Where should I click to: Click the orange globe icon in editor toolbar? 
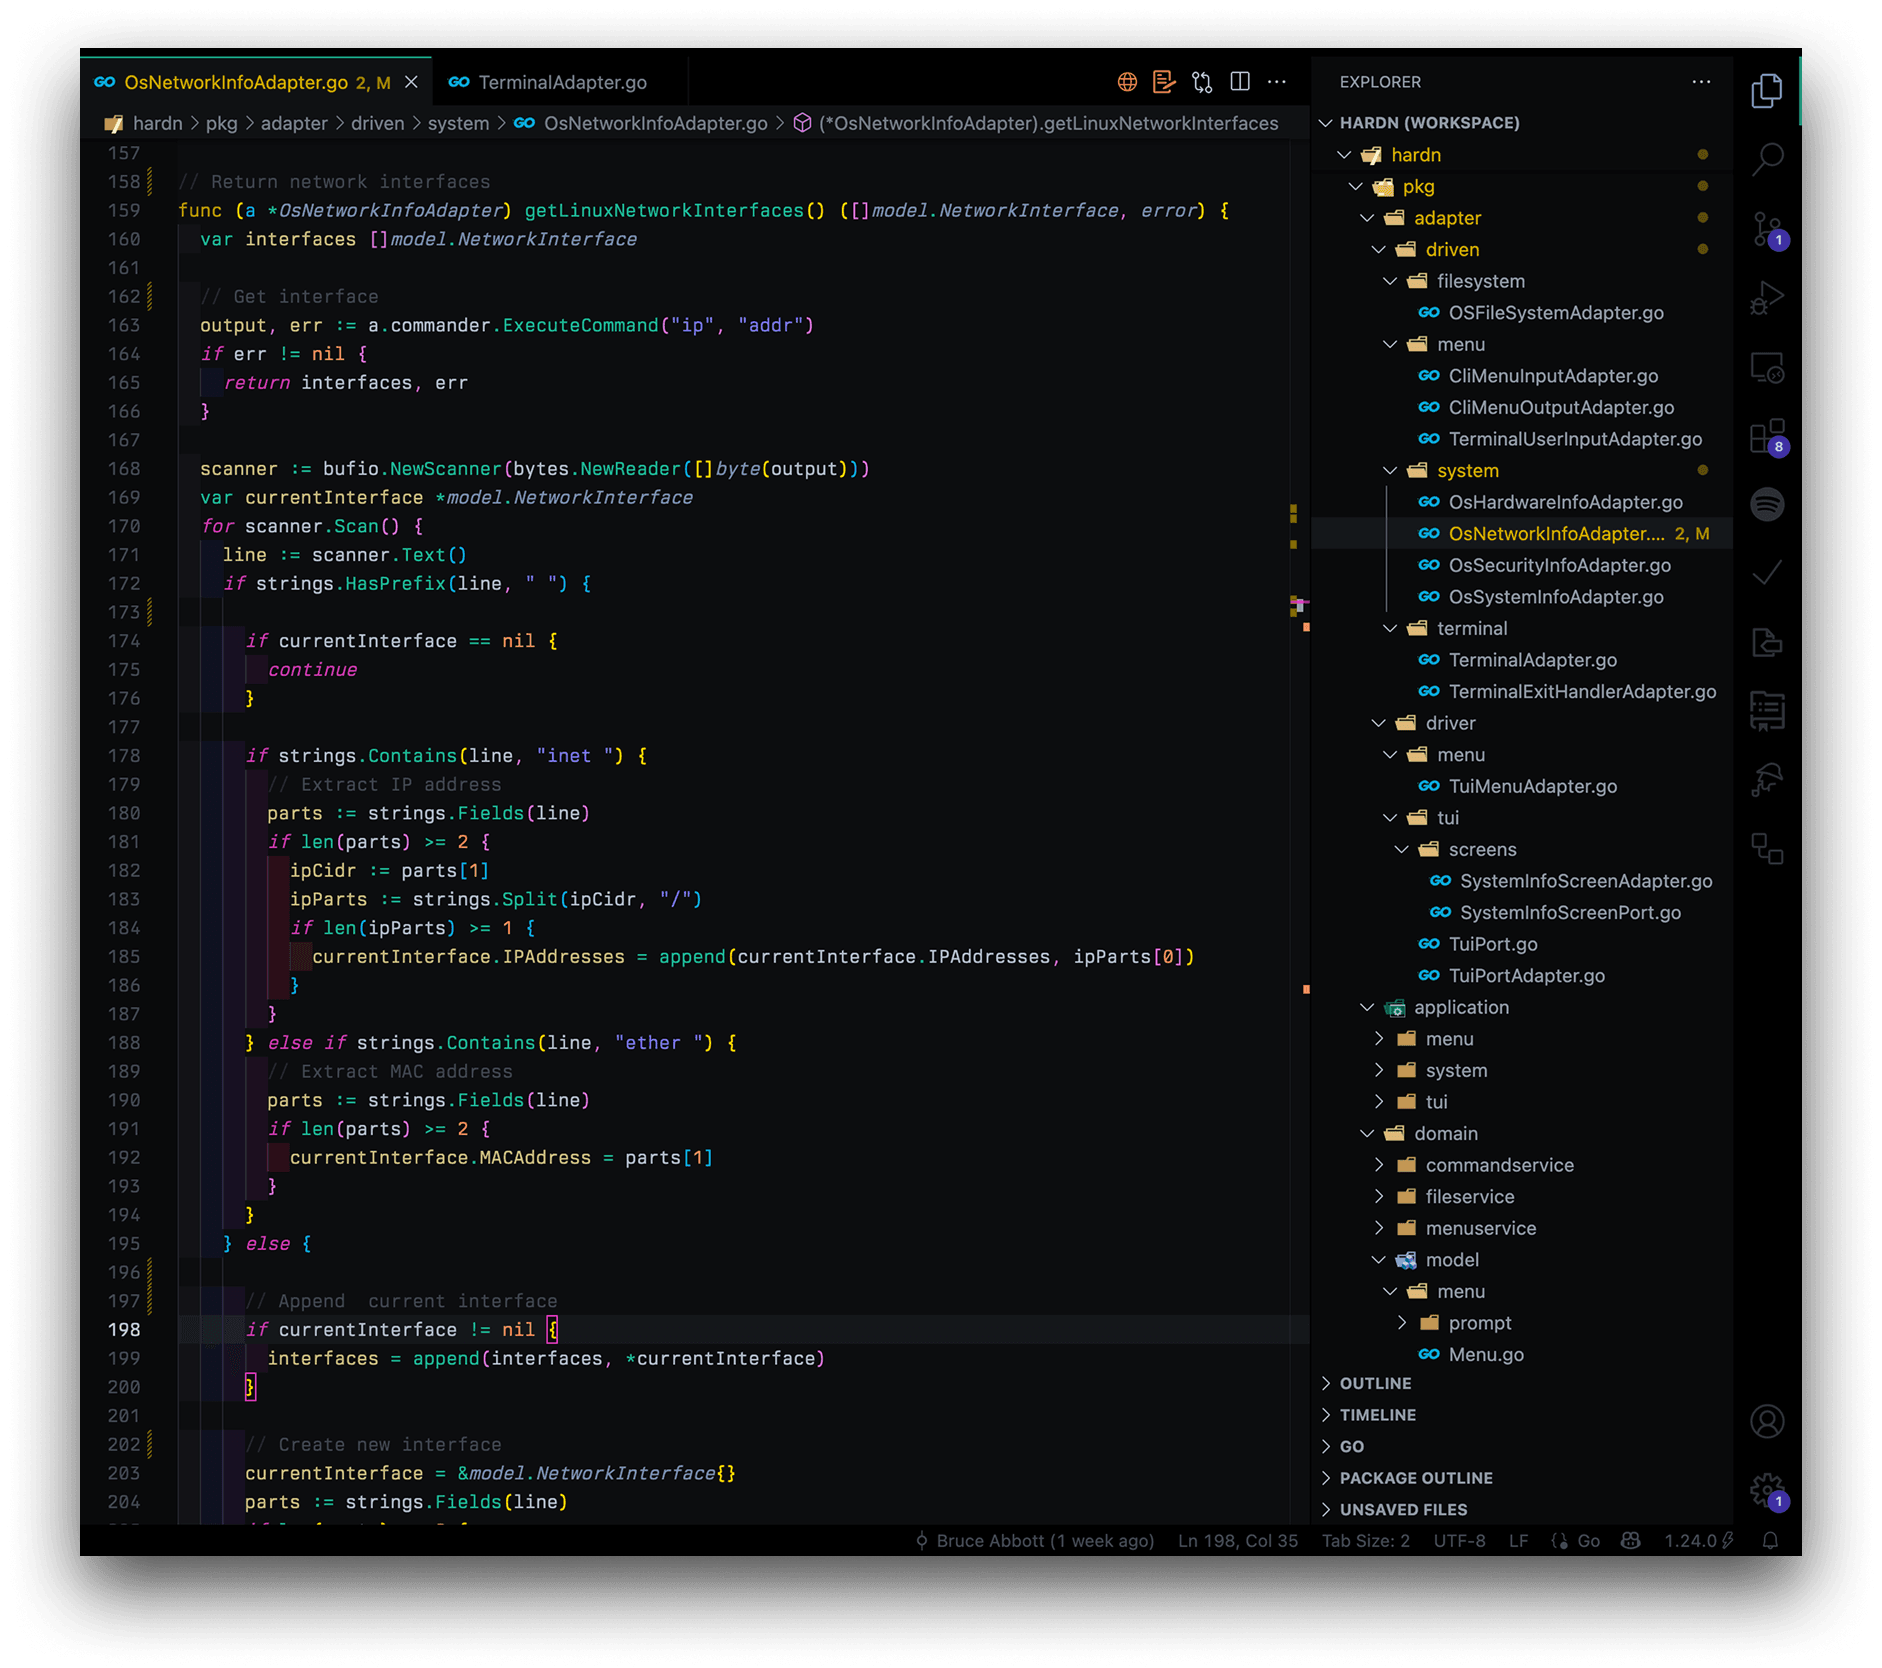click(1126, 82)
